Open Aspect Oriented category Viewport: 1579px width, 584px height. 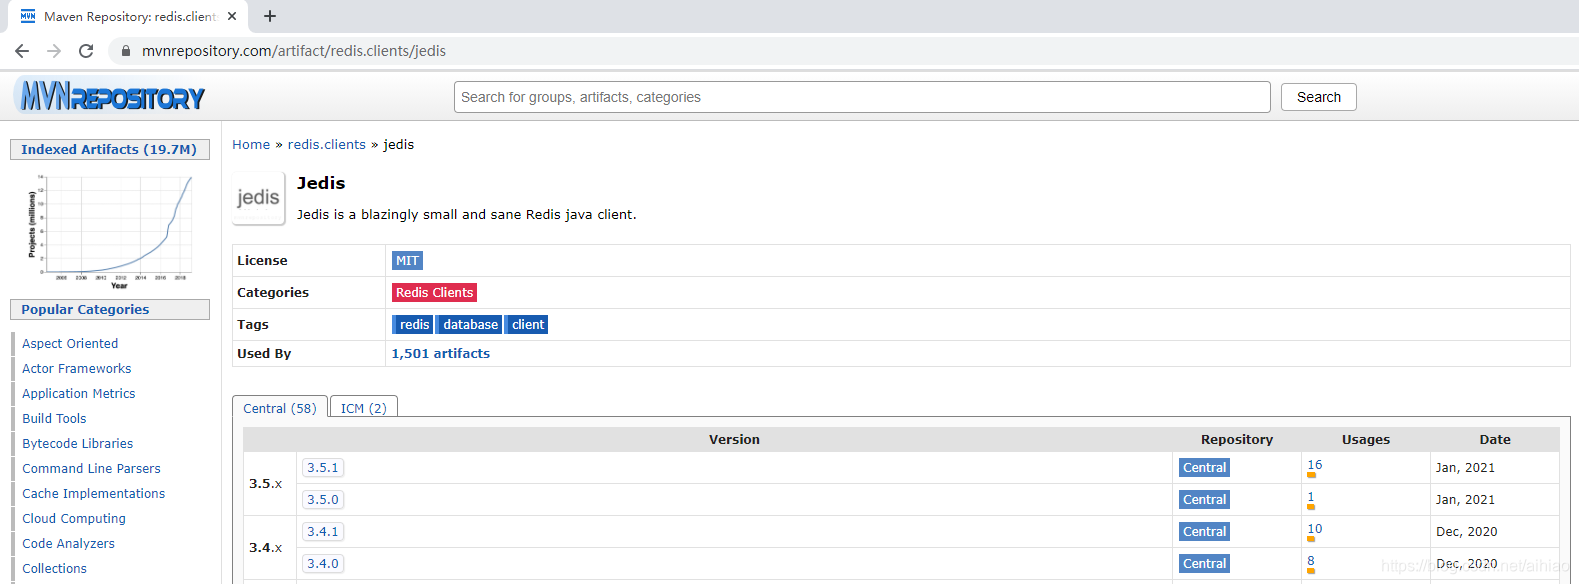click(70, 344)
